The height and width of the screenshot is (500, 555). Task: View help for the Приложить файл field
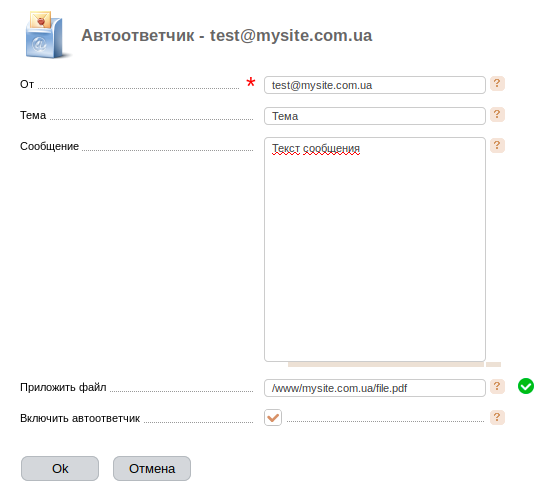497,386
